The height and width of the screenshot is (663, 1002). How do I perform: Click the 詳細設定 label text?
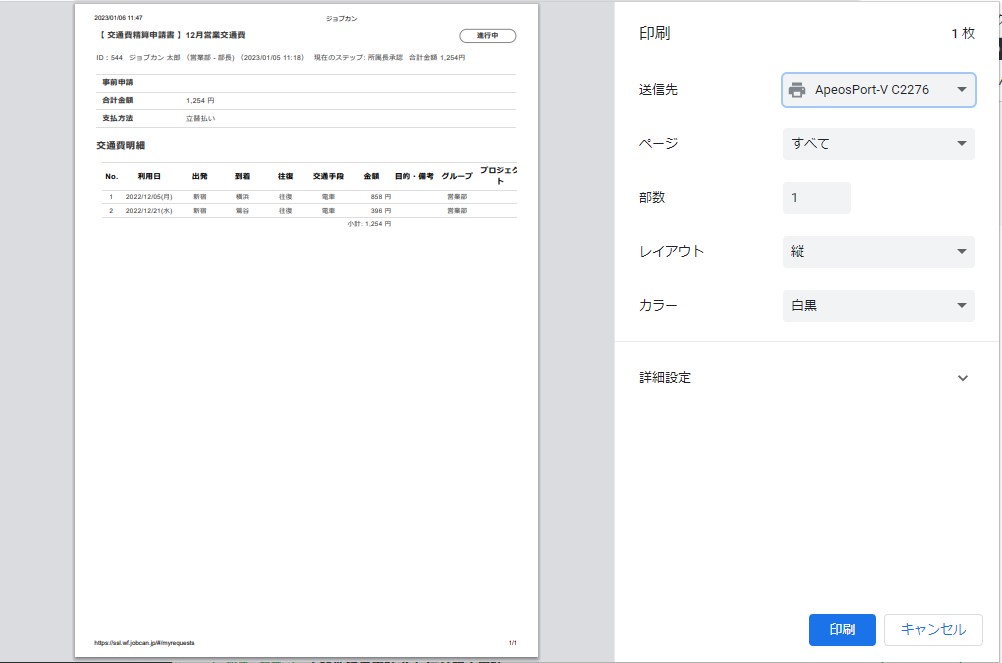point(665,378)
